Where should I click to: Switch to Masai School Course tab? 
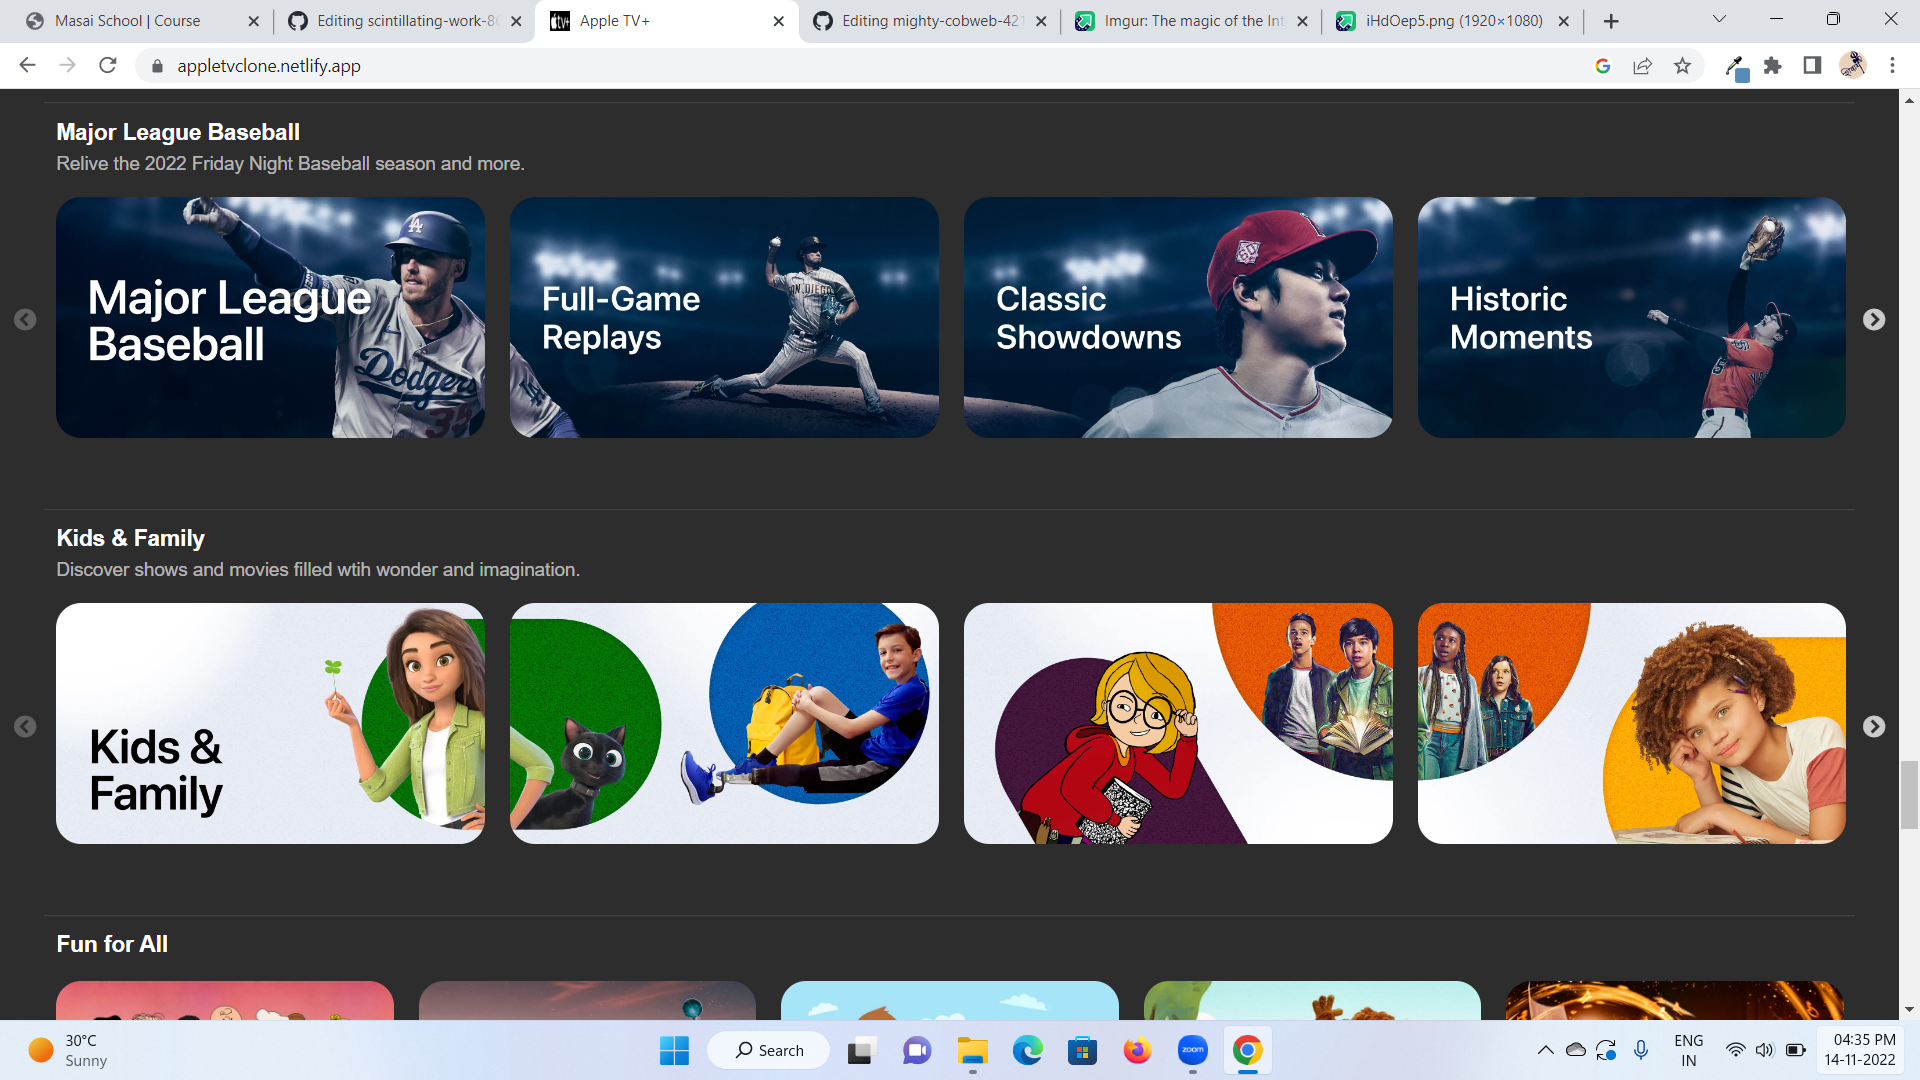click(x=128, y=21)
